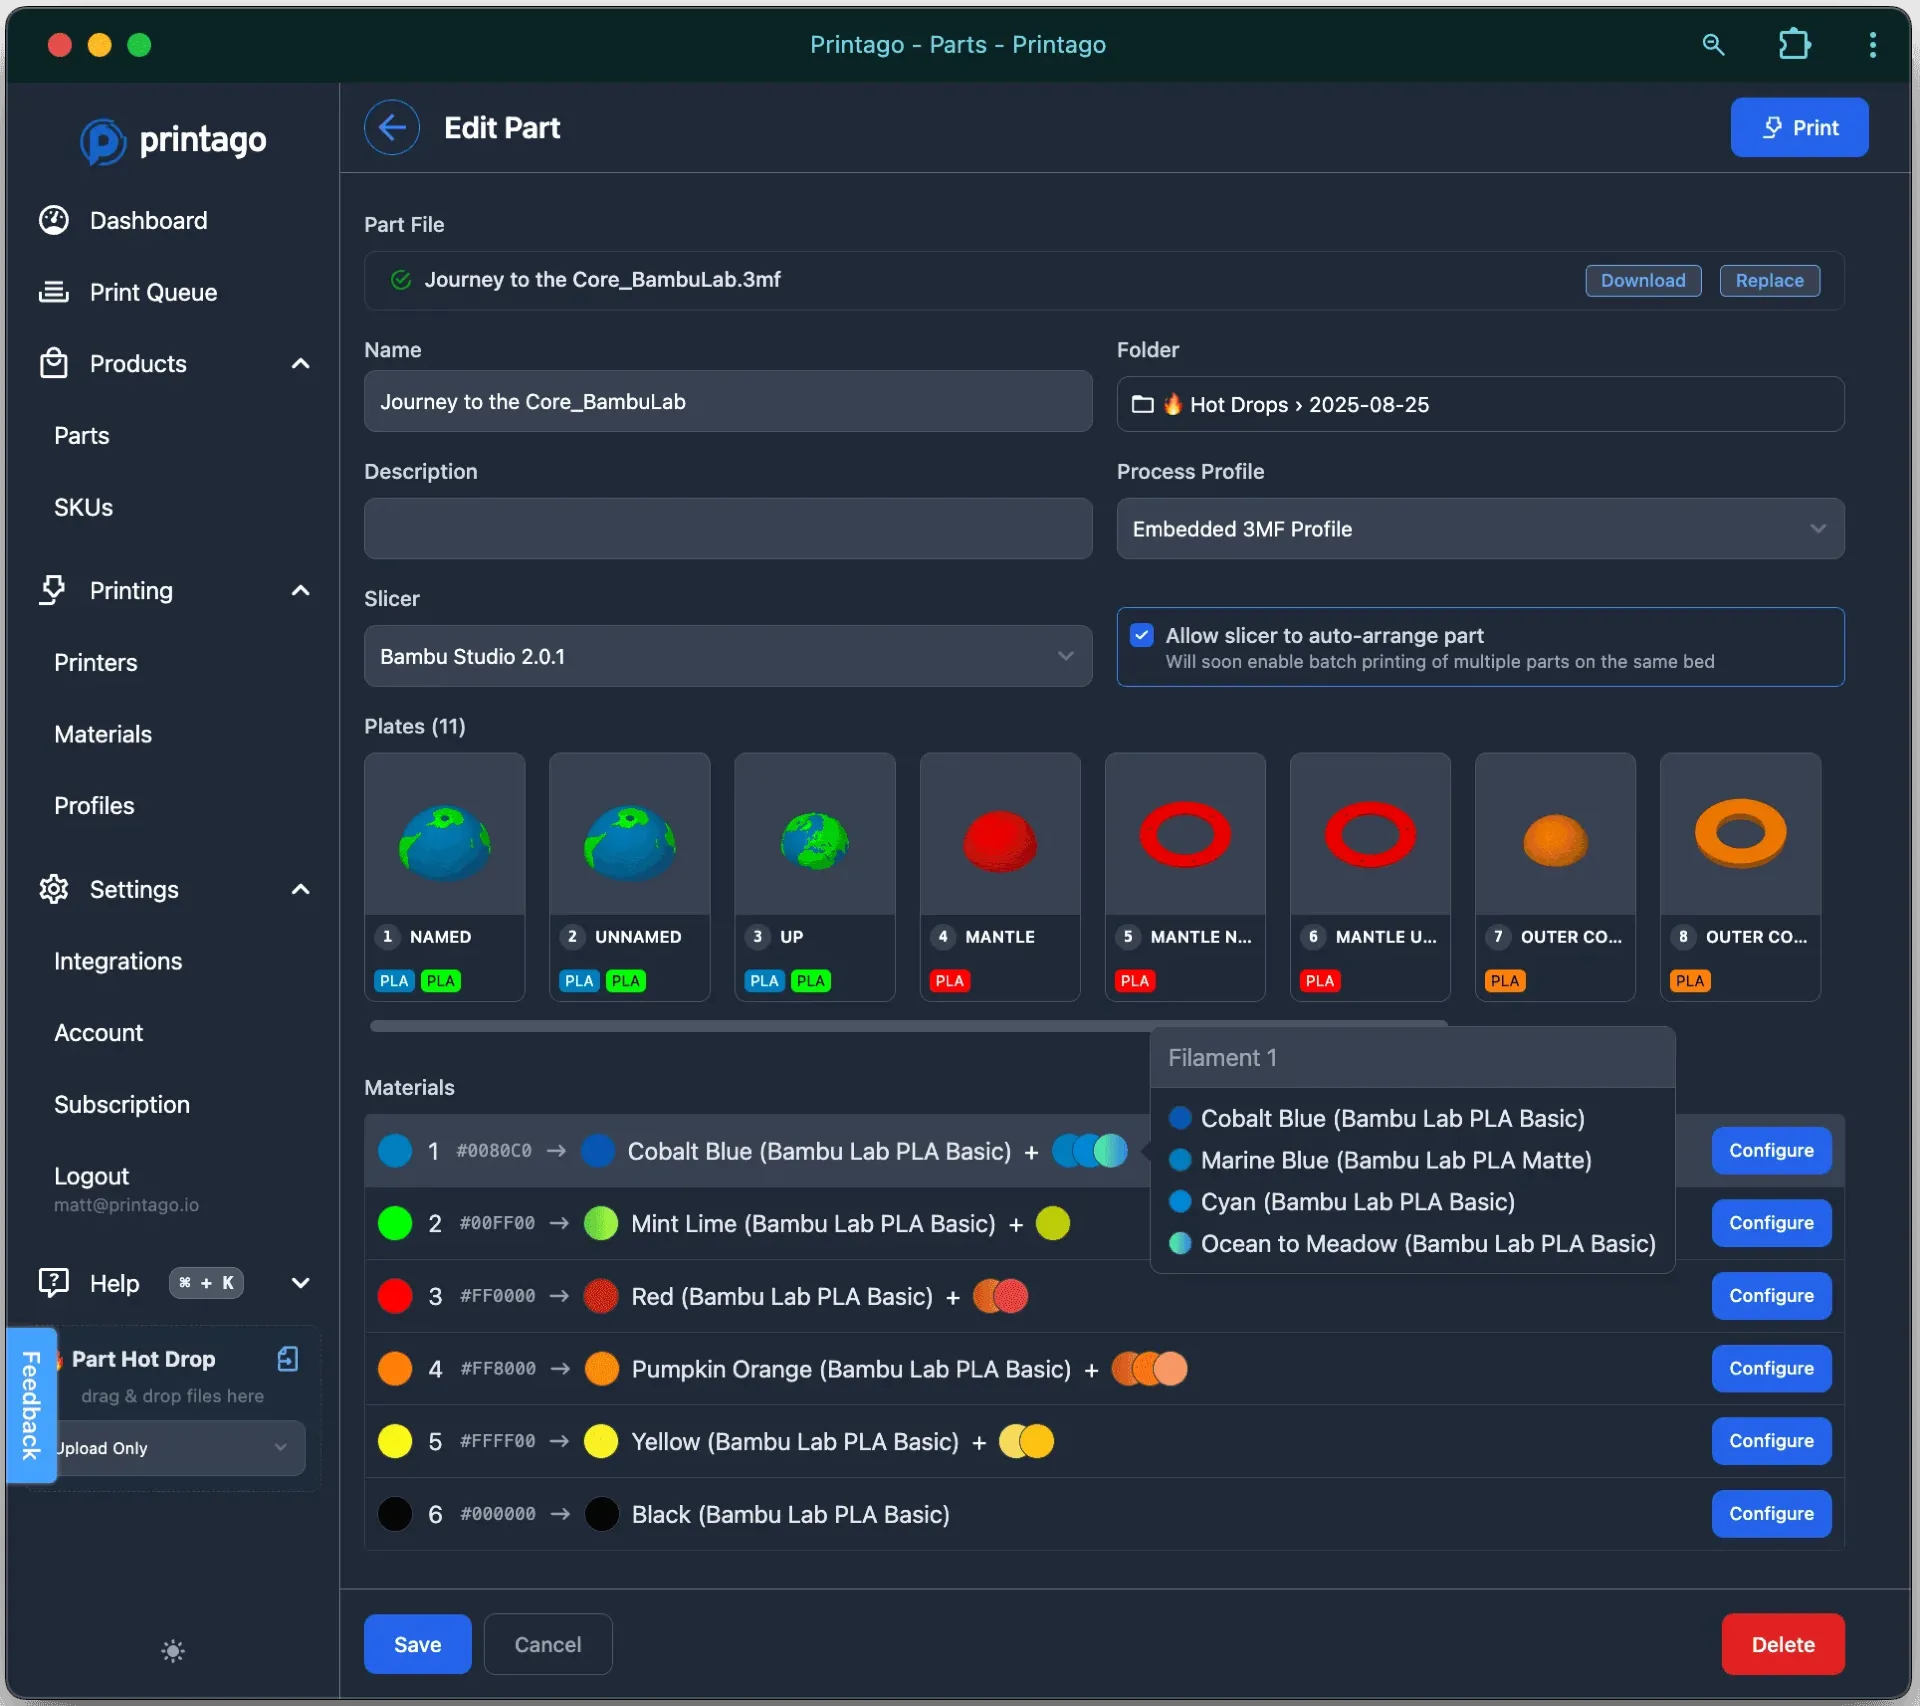Collapse the Printing section chevron

[300, 590]
